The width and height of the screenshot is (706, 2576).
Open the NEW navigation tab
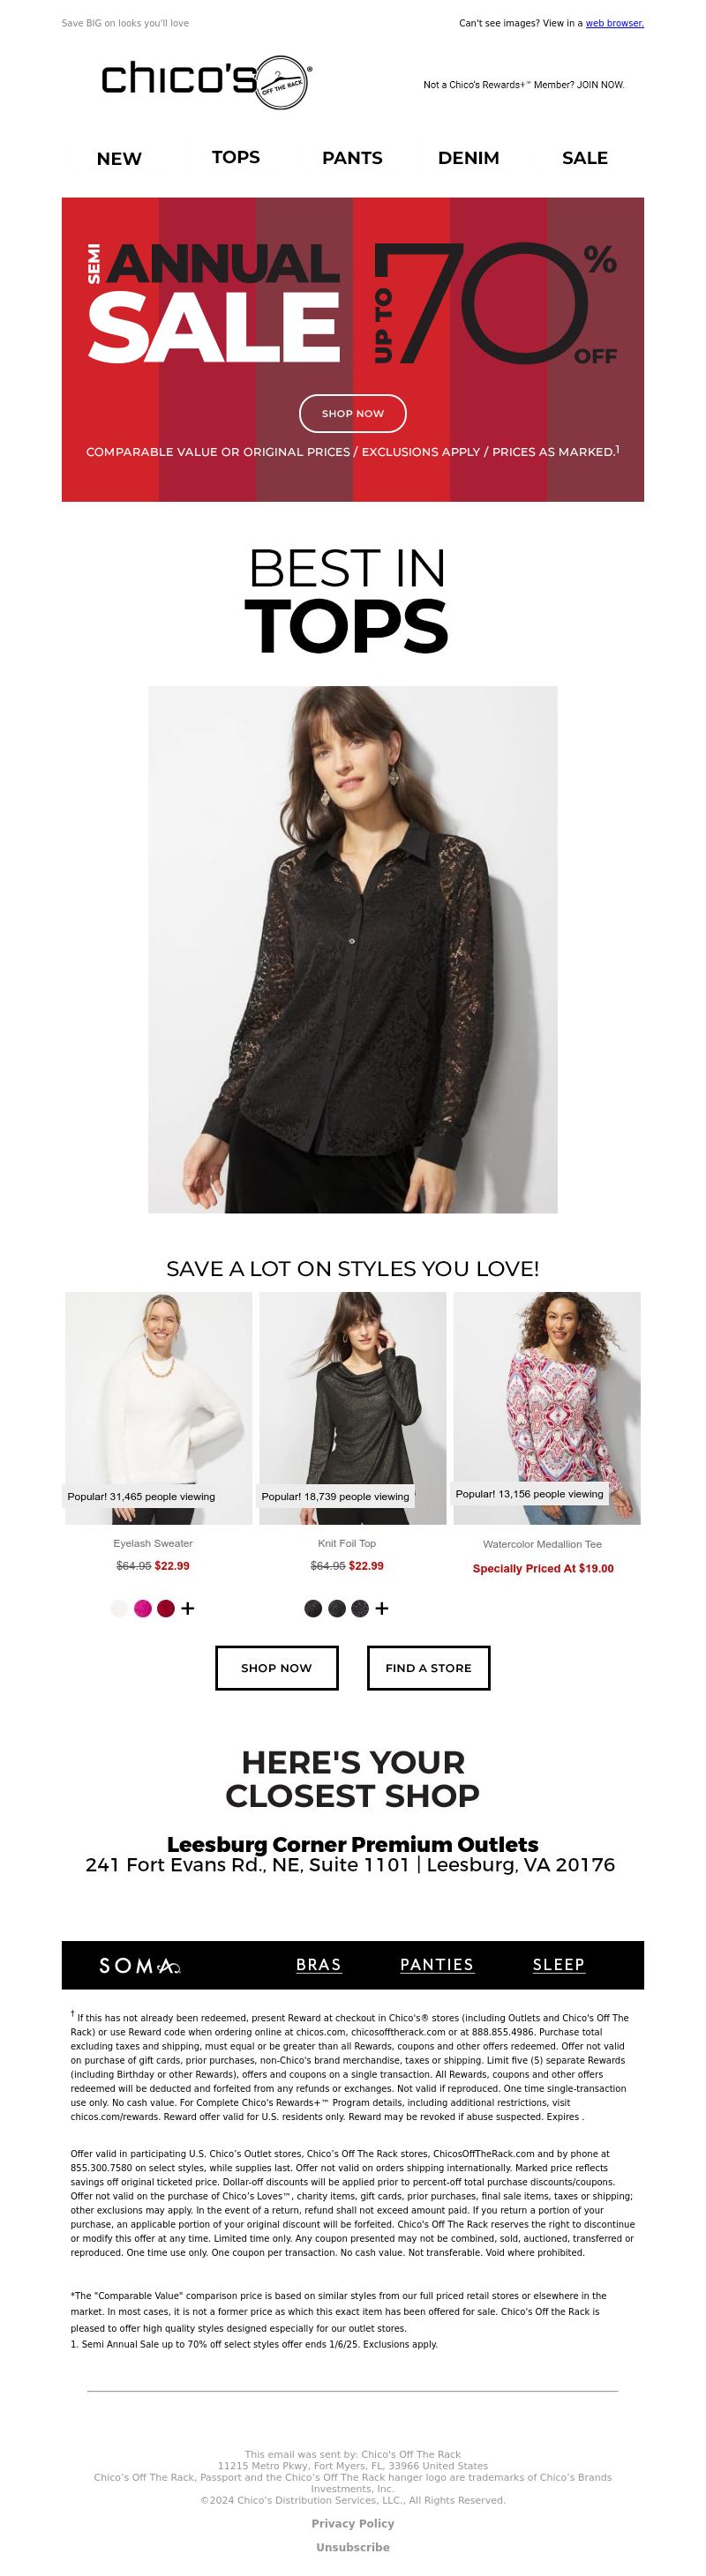coord(119,158)
